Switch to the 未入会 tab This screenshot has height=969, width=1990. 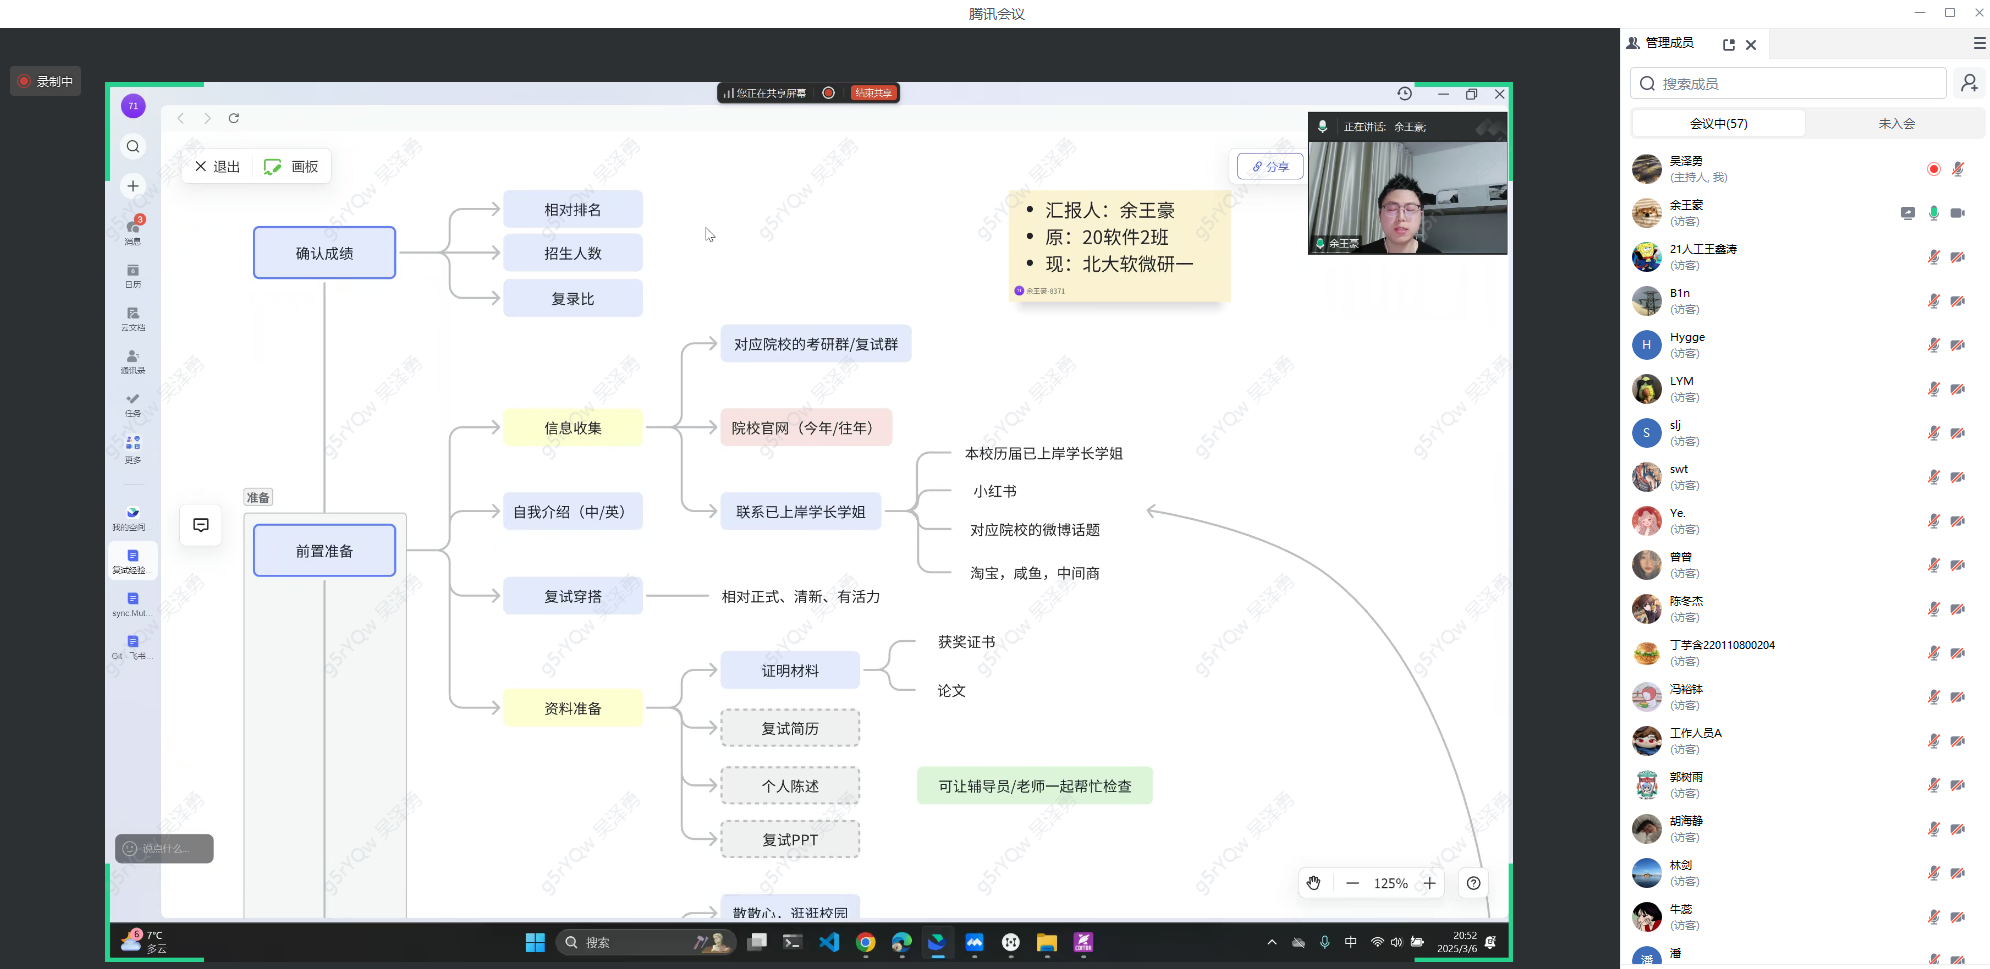point(1896,124)
